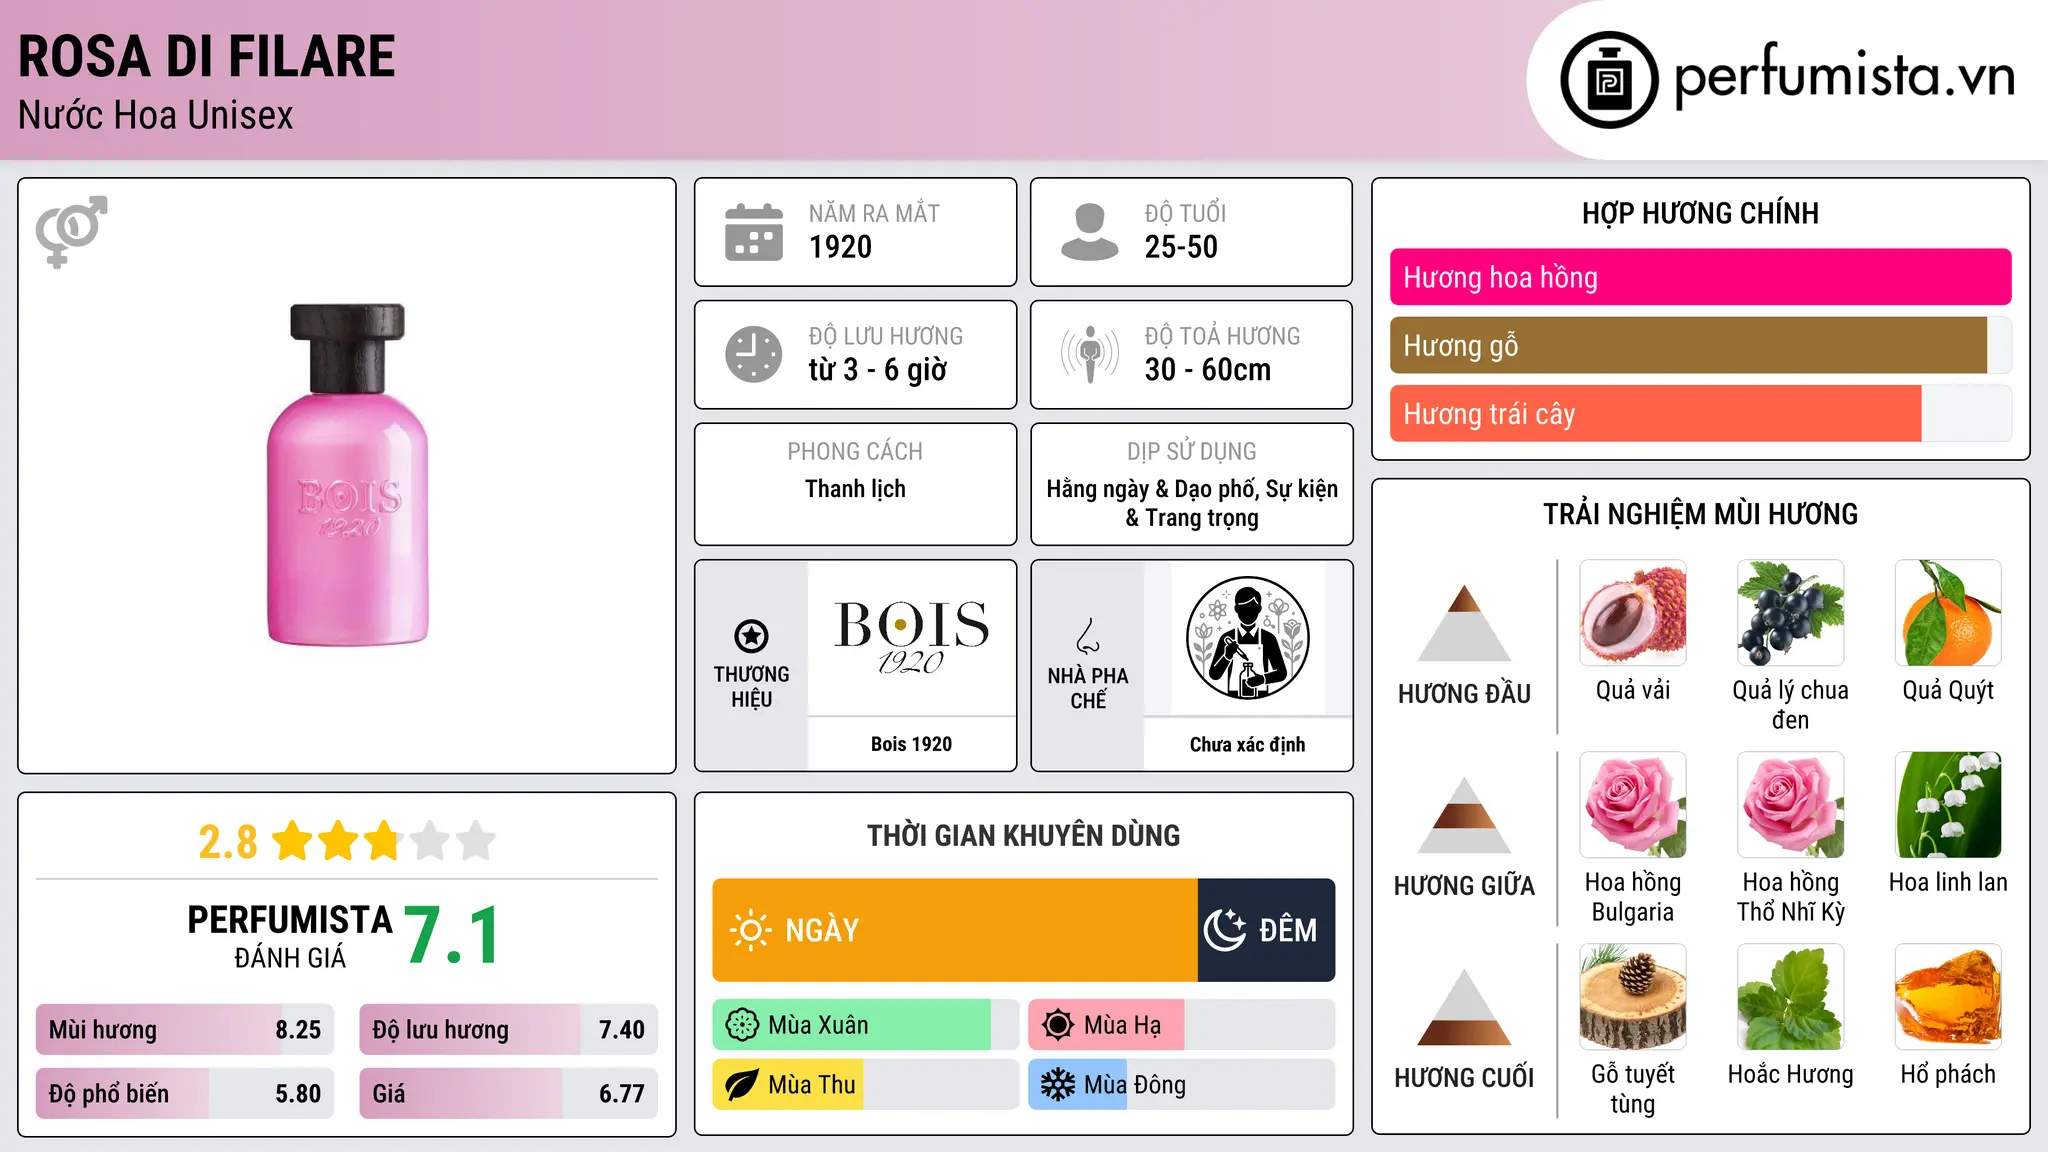Click the age range value 25-50
2048x1152 pixels.
pyautogui.click(x=1181, y=247)
